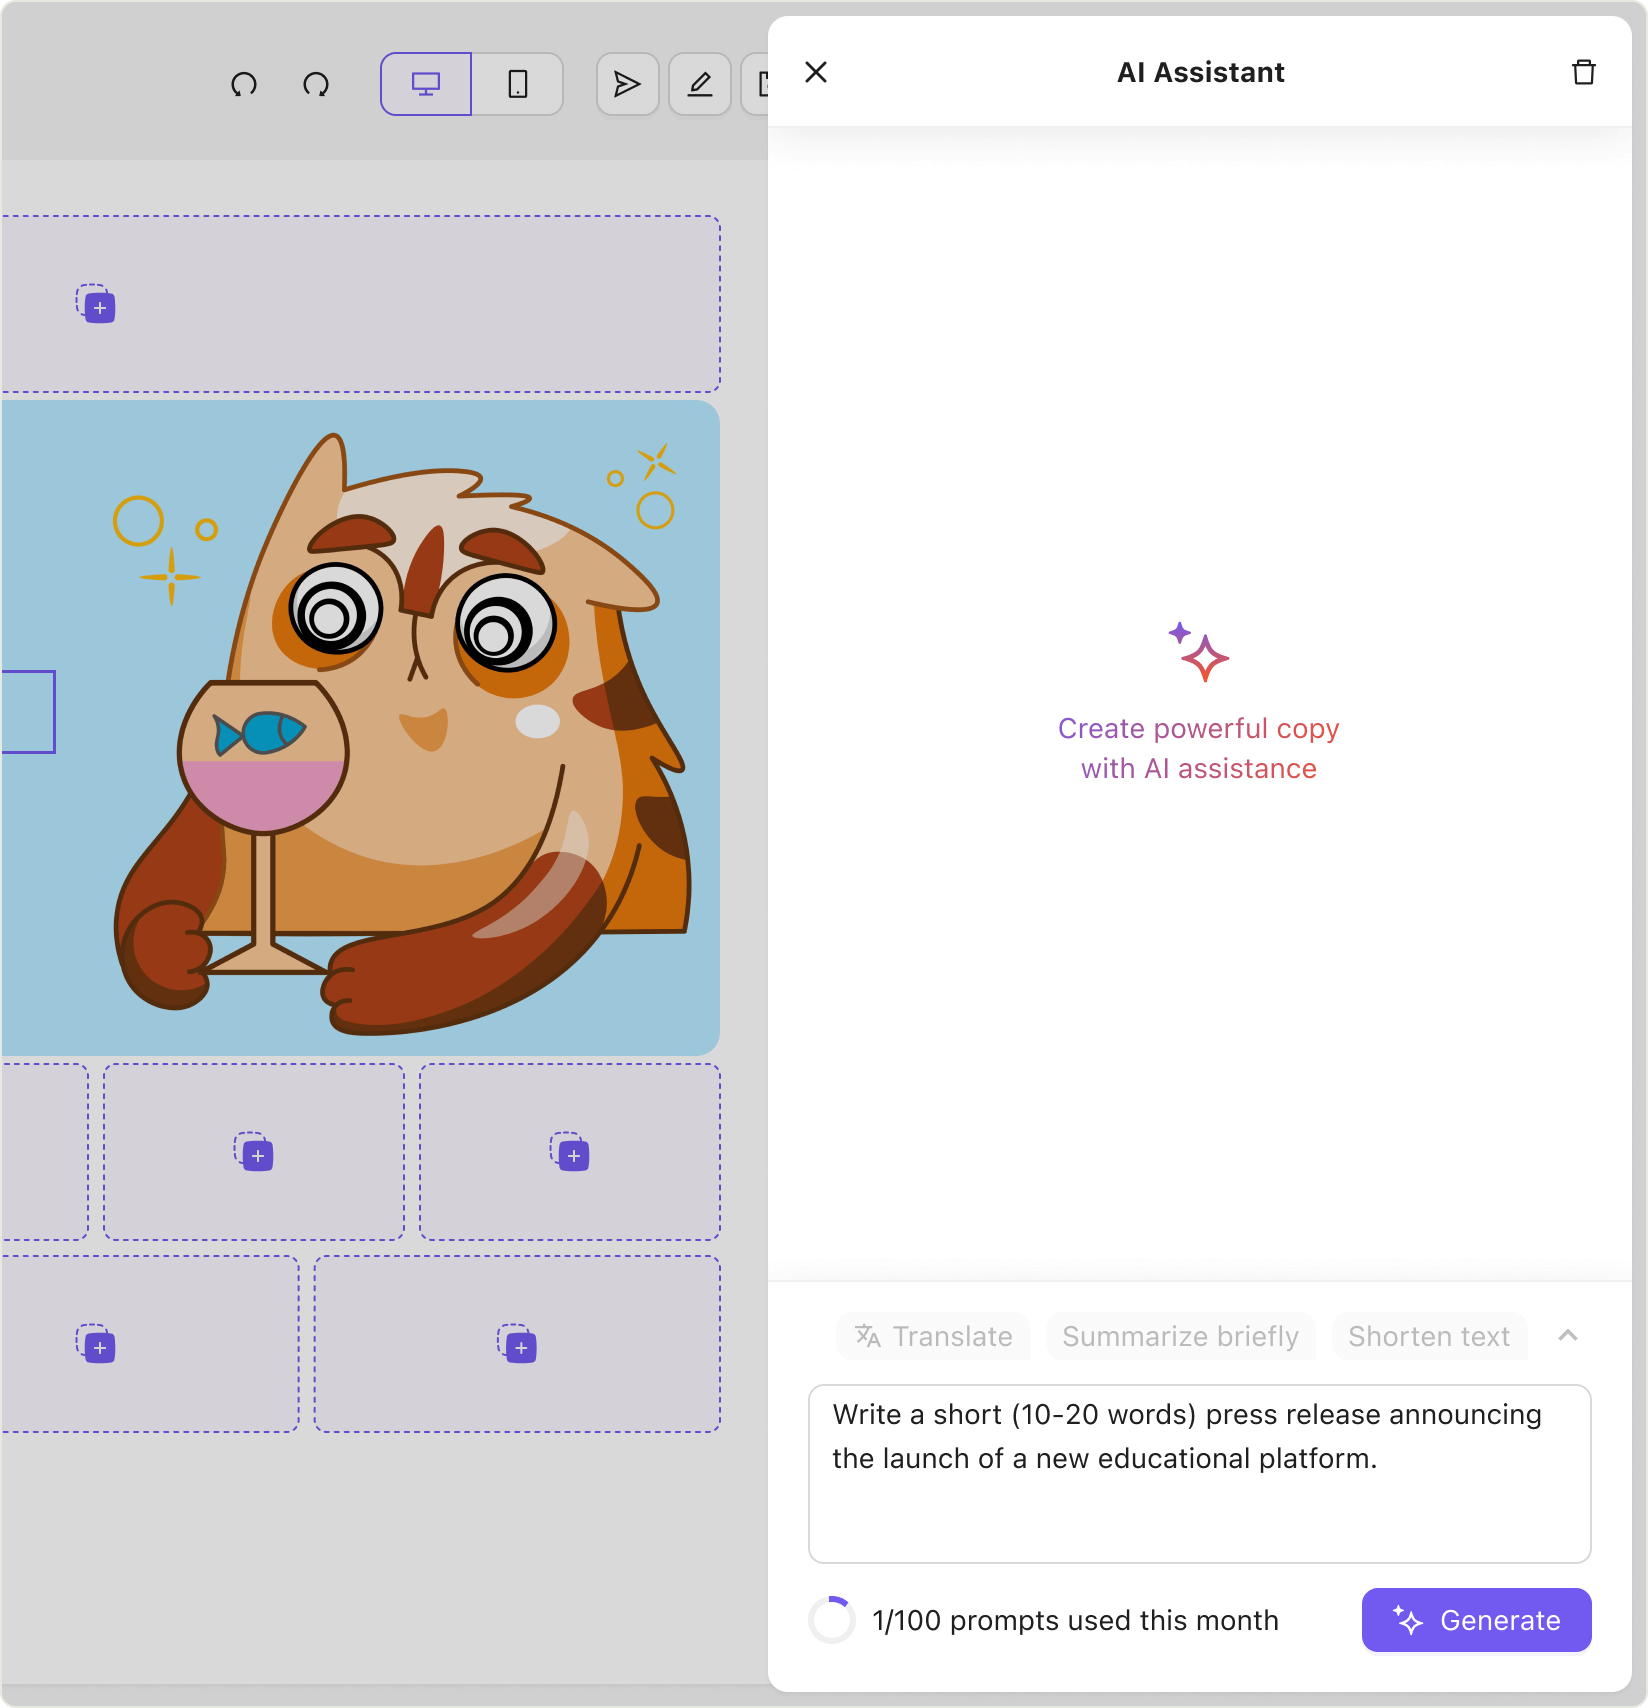Image resolution: width=1648 pixels, height=1708 pixels.
Task: Switch to mobile preview mode
Action: pyautogui.click(x=517, y=84)
